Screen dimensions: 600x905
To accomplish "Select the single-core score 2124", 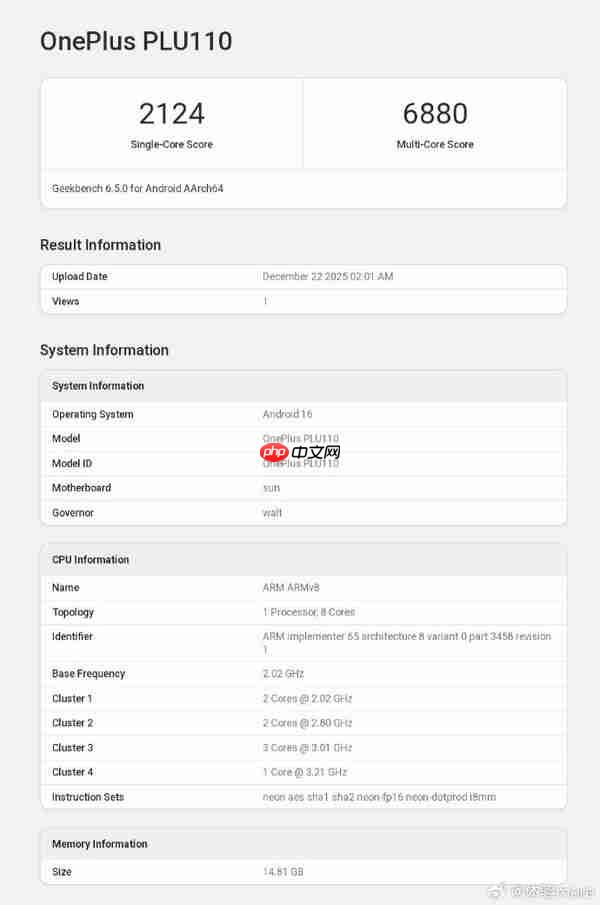I will (x=171, y=113).
